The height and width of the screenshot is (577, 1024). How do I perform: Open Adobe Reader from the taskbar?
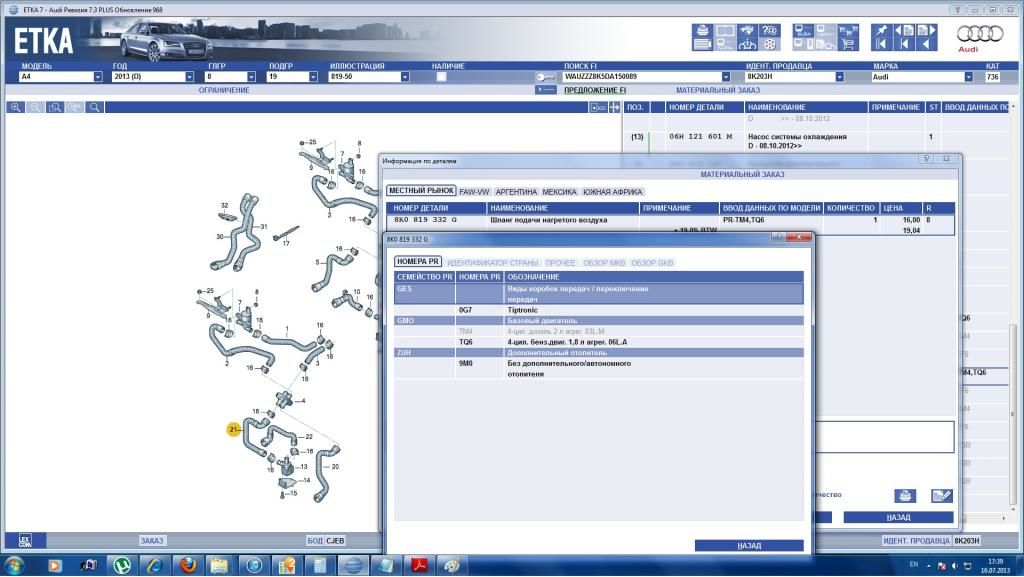tap(419, 565)
